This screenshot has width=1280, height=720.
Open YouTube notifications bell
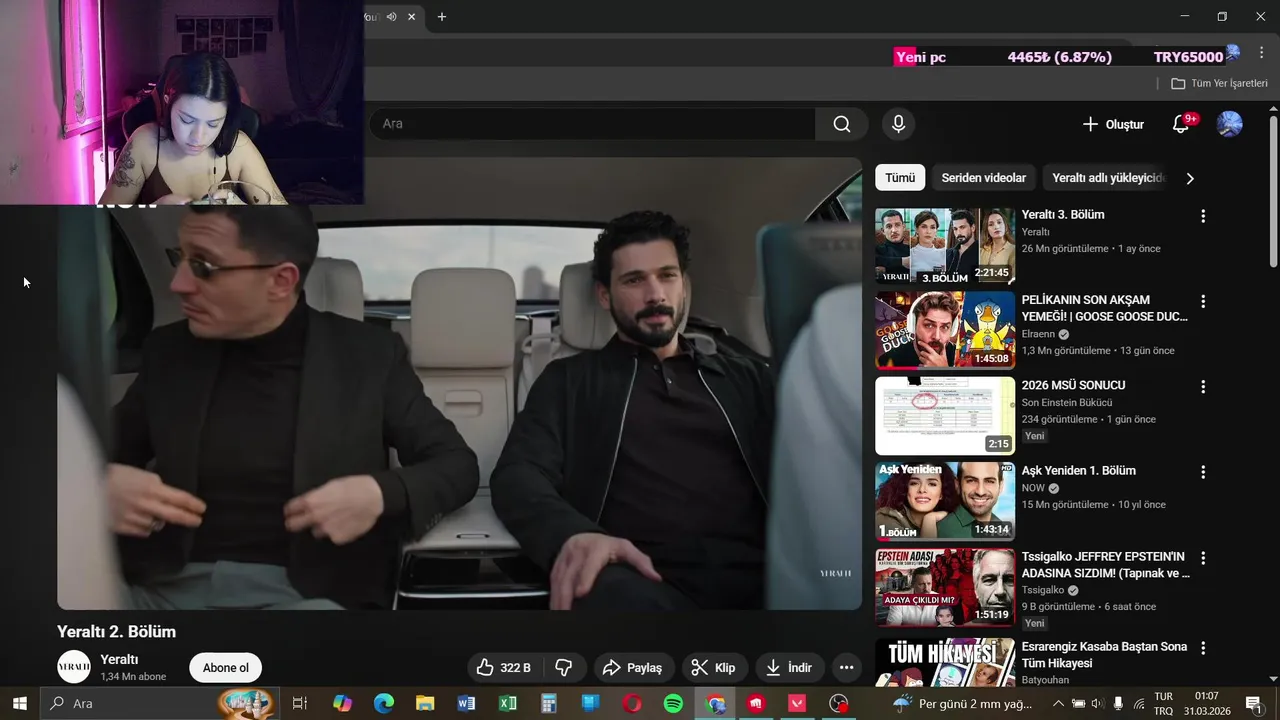pyautogui.click(x=1181, y=124)
